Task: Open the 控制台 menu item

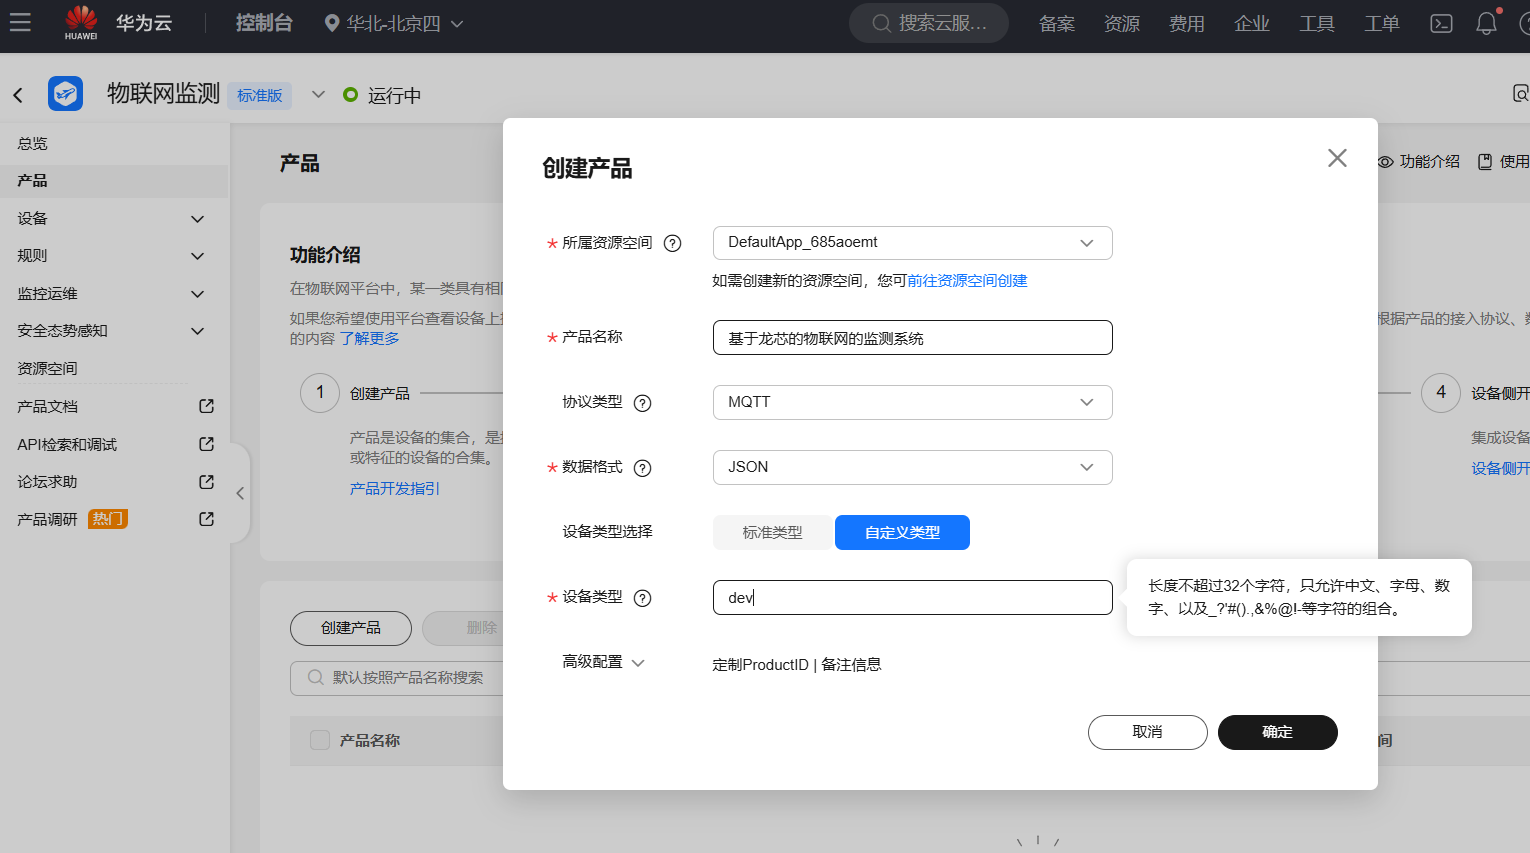Action: pos(263,22)
